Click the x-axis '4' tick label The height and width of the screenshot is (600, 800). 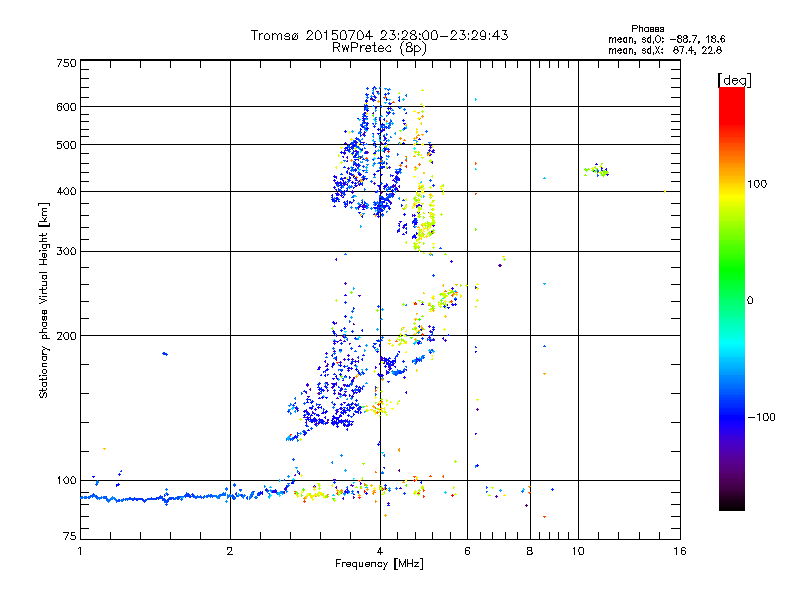[380, 551]
